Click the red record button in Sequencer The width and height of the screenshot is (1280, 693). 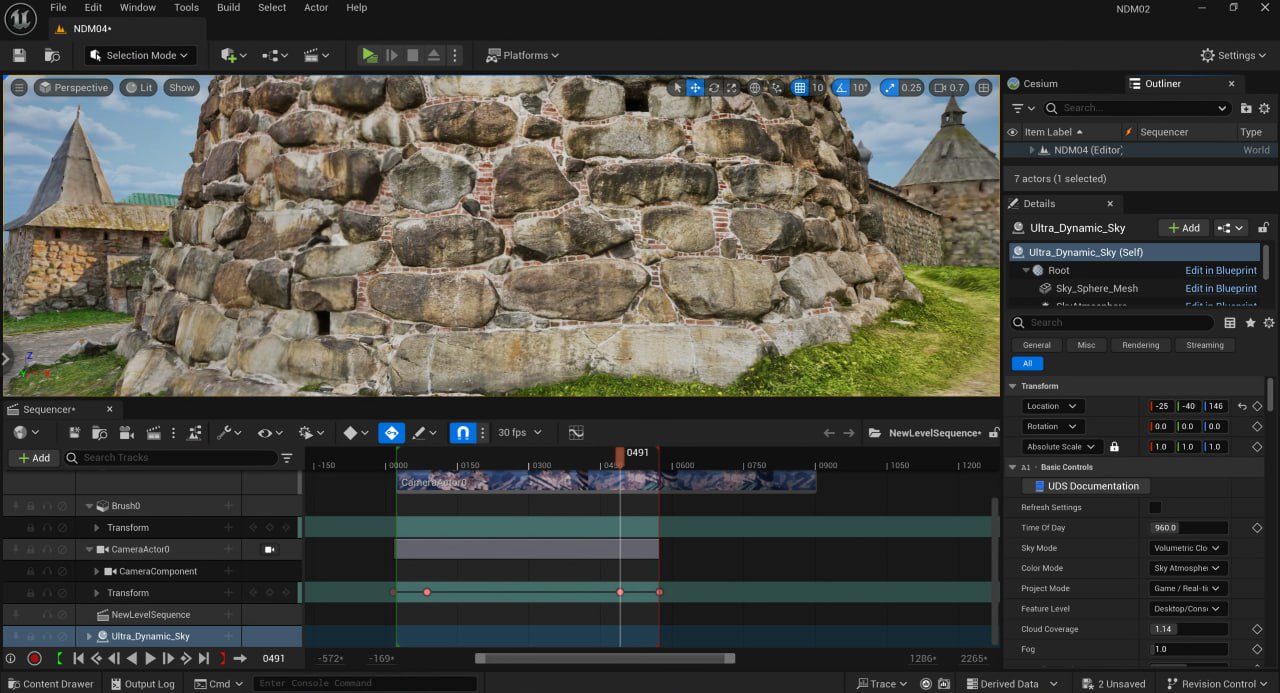(x=34, y=658)
